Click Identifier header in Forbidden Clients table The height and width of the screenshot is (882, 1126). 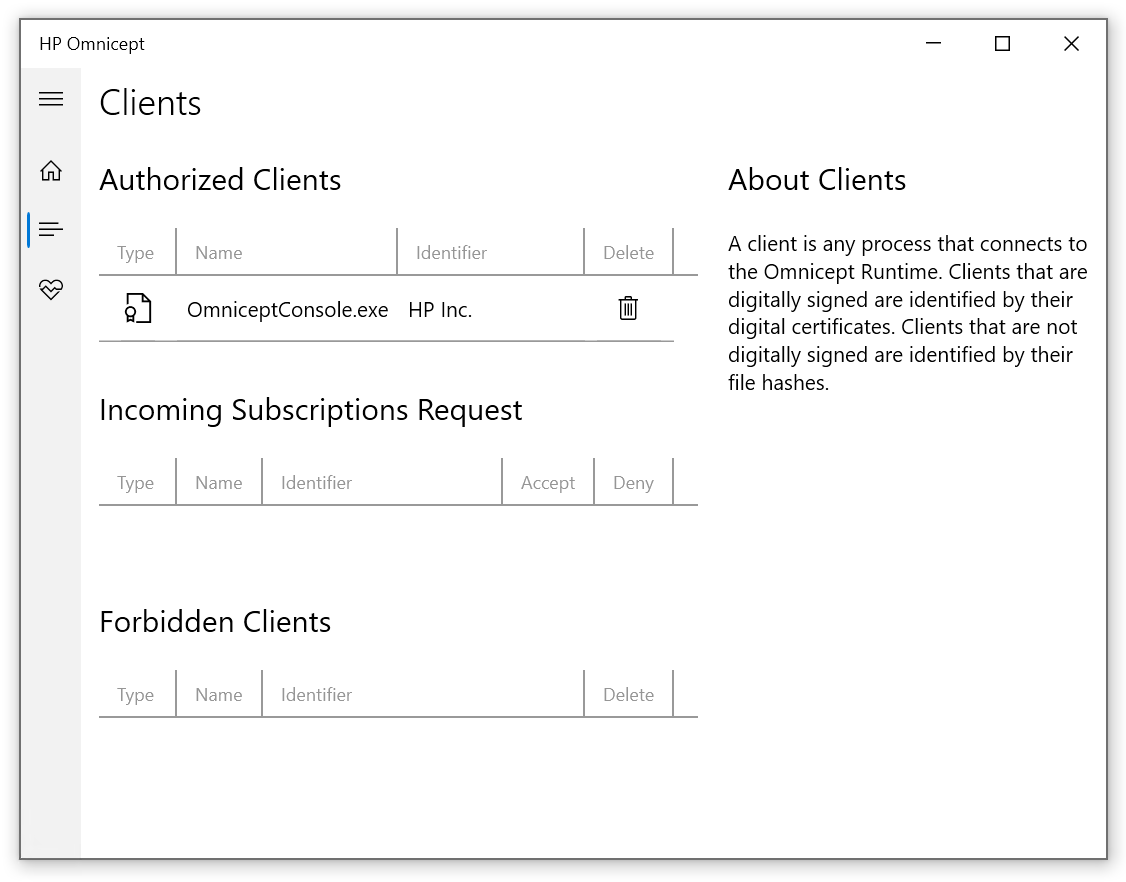(x=316, y=695)
